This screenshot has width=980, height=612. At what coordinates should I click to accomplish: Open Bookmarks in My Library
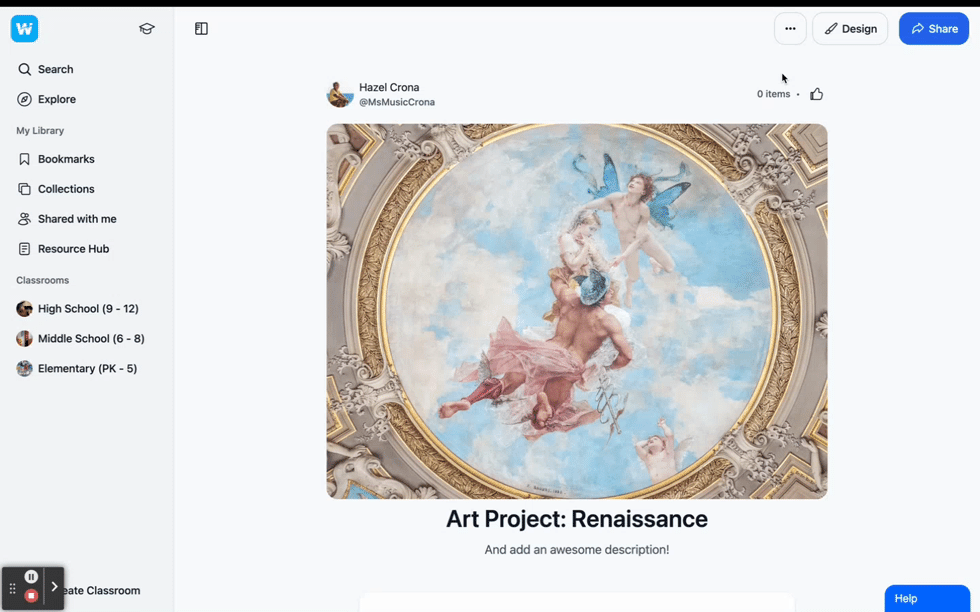tap(66, 159)
